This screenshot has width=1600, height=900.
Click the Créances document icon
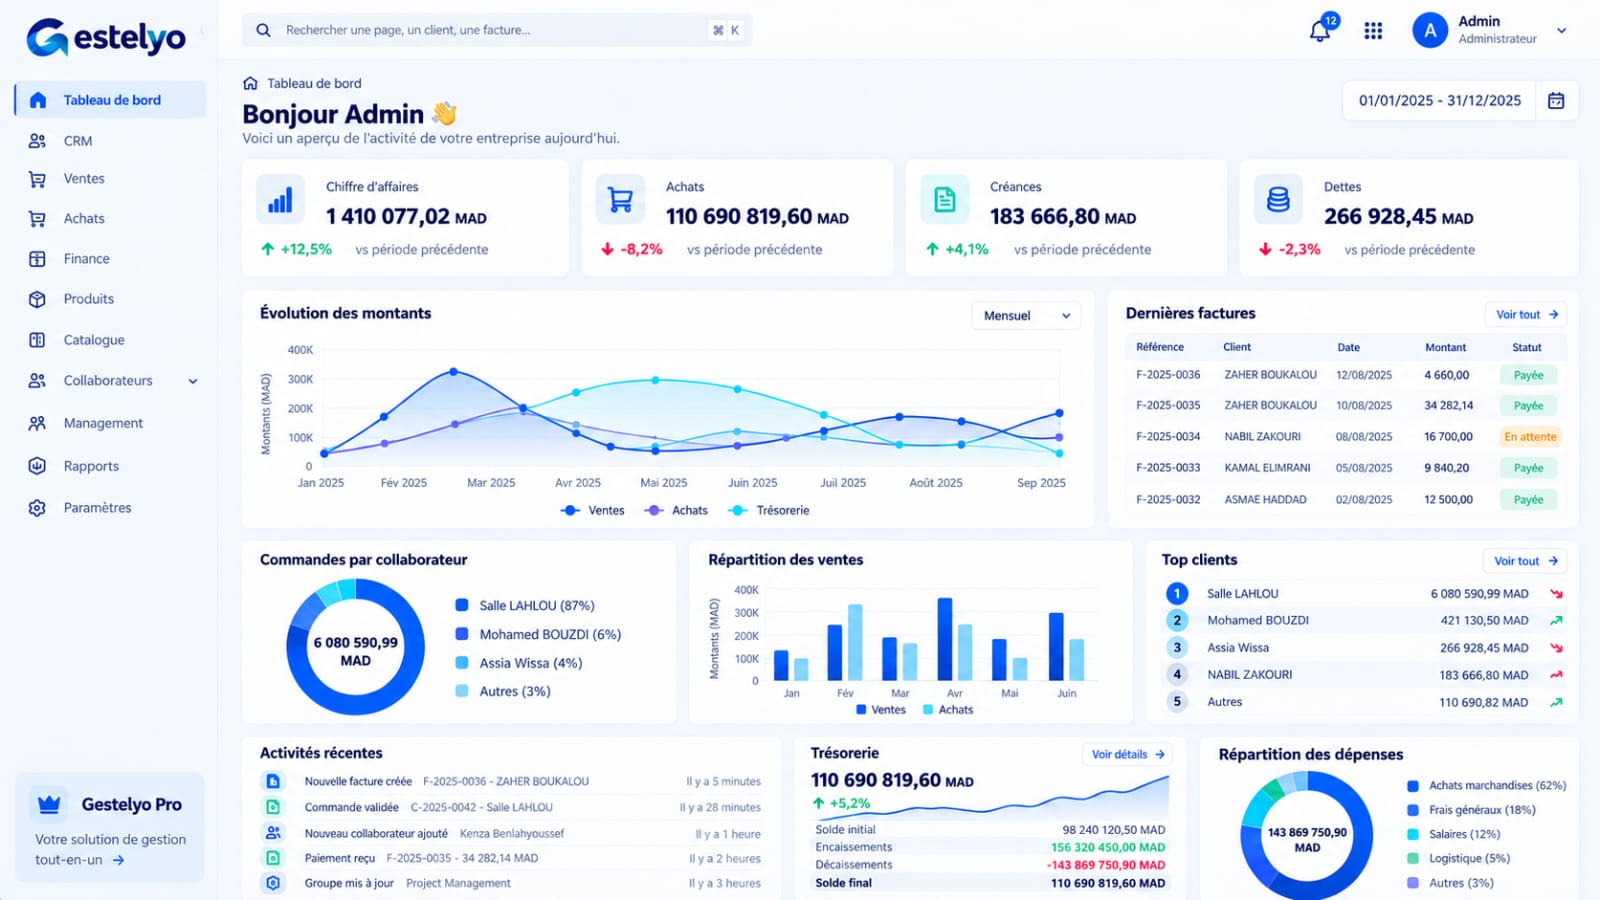pyautogui.click(x=945, y=200)
